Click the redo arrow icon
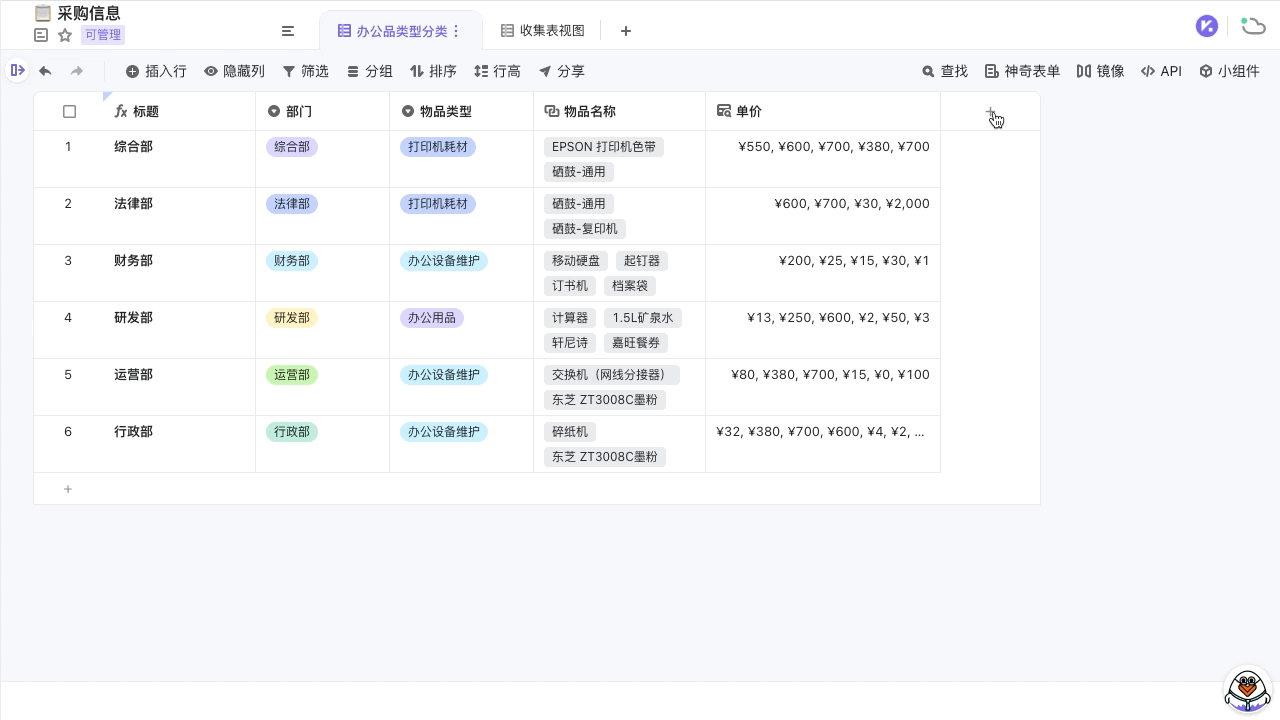Viewport: 1280px width, 720px height. pos(77,71)
